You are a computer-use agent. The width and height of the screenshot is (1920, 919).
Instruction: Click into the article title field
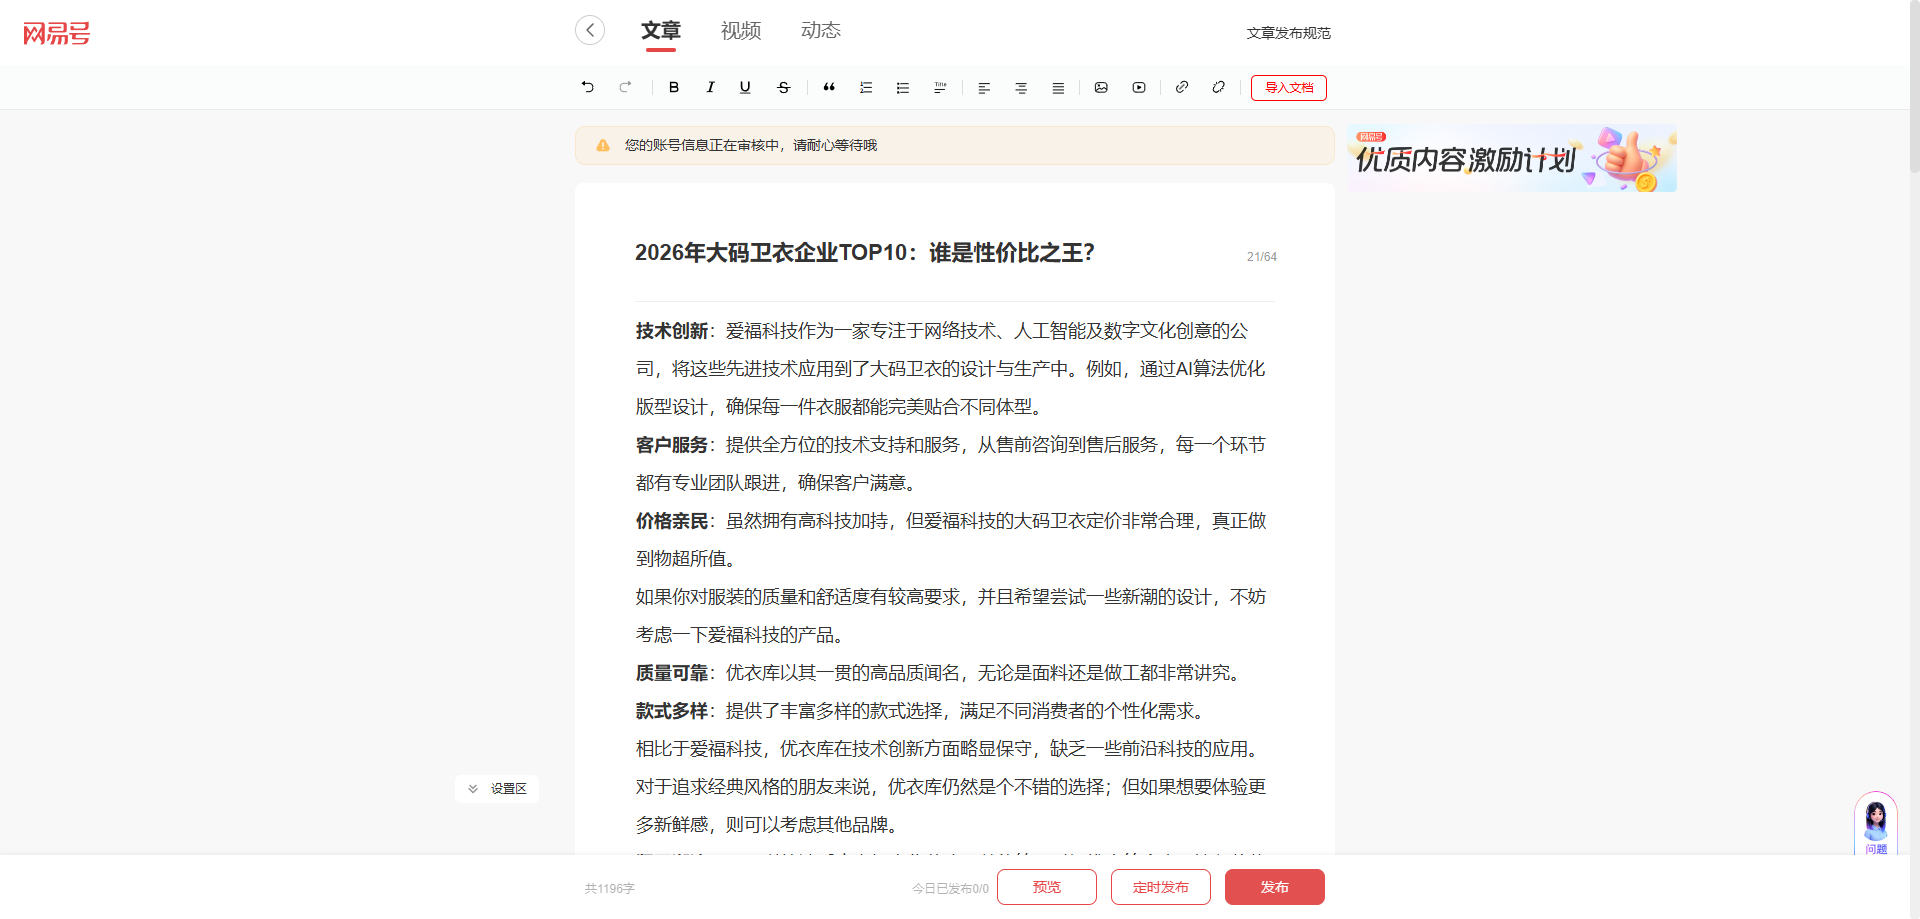(935, 253)
